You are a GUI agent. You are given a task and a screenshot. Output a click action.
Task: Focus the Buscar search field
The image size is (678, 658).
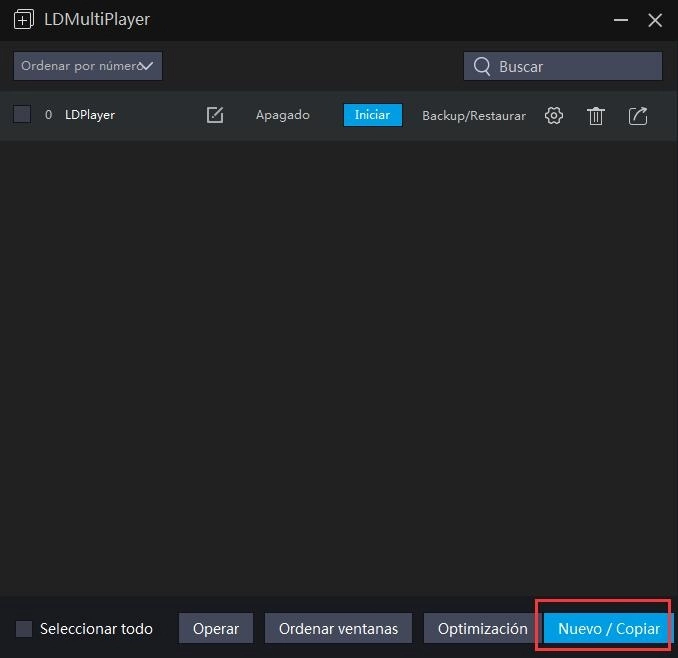(x=563, y=66)
